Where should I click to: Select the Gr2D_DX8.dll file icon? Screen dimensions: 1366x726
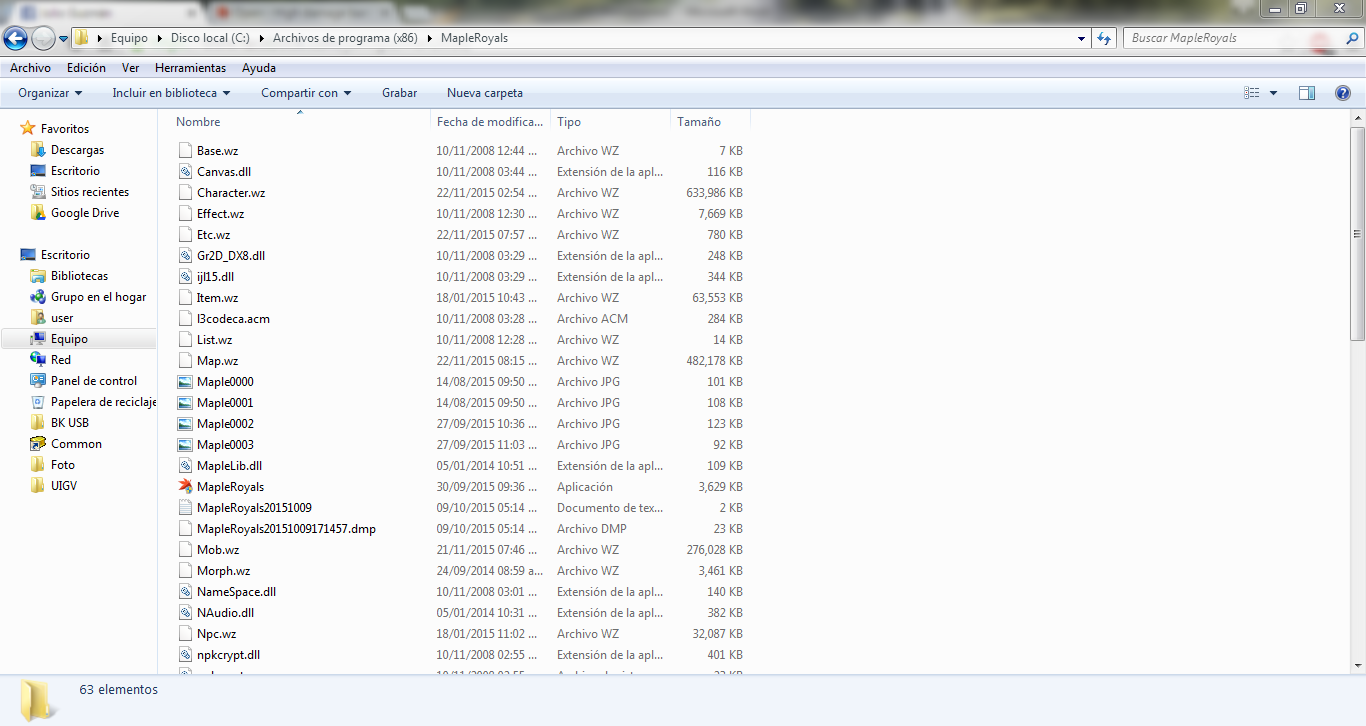point(184,256)
